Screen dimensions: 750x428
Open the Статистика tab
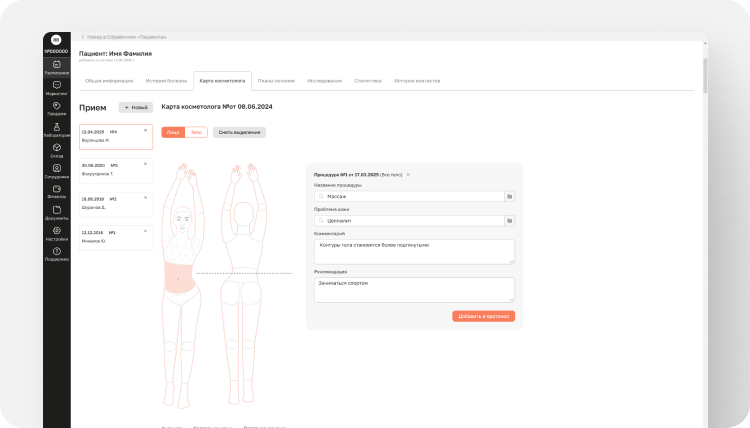tap(368, 81)
